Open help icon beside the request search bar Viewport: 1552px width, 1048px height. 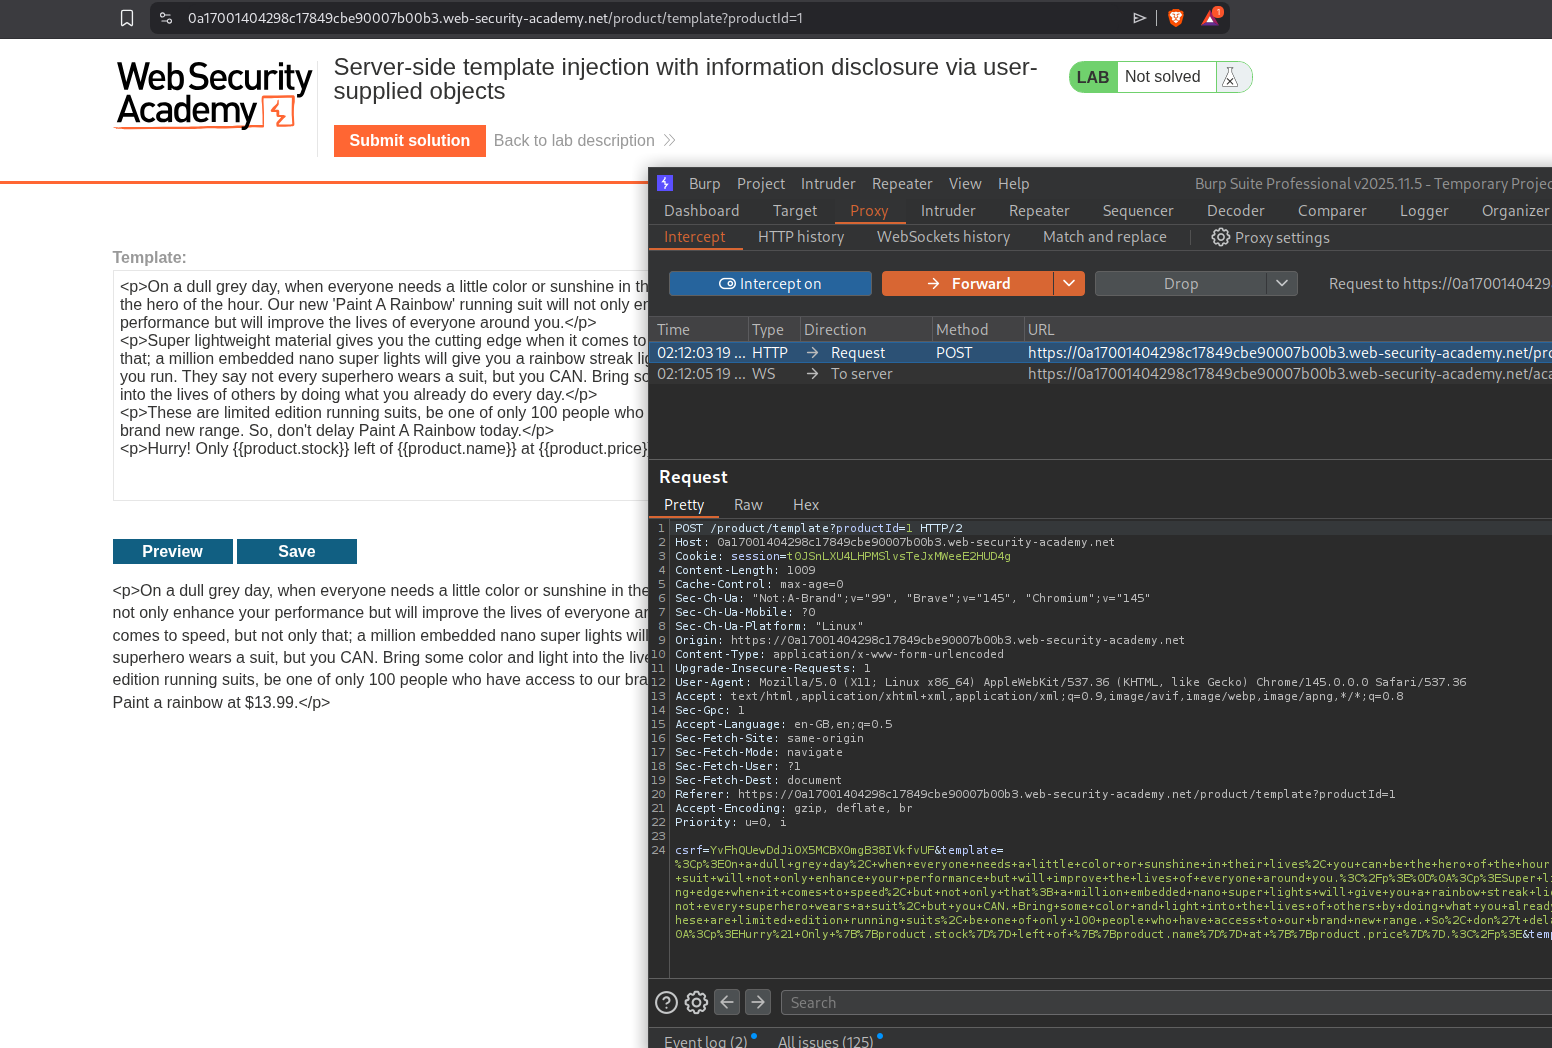(666, 1002)
